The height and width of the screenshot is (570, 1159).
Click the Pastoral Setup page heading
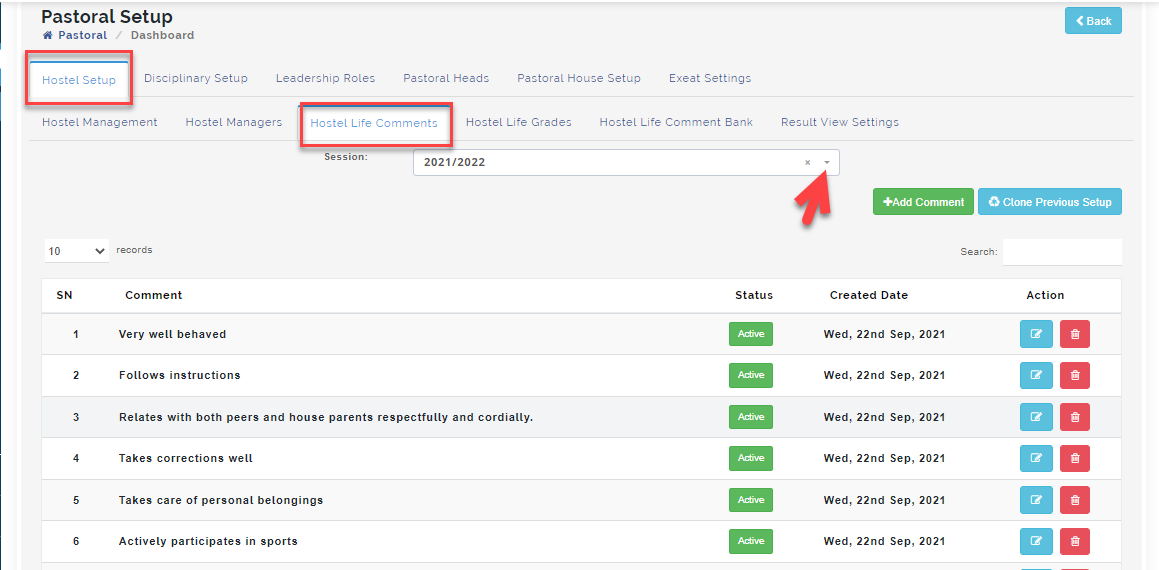tap(106, 16)
